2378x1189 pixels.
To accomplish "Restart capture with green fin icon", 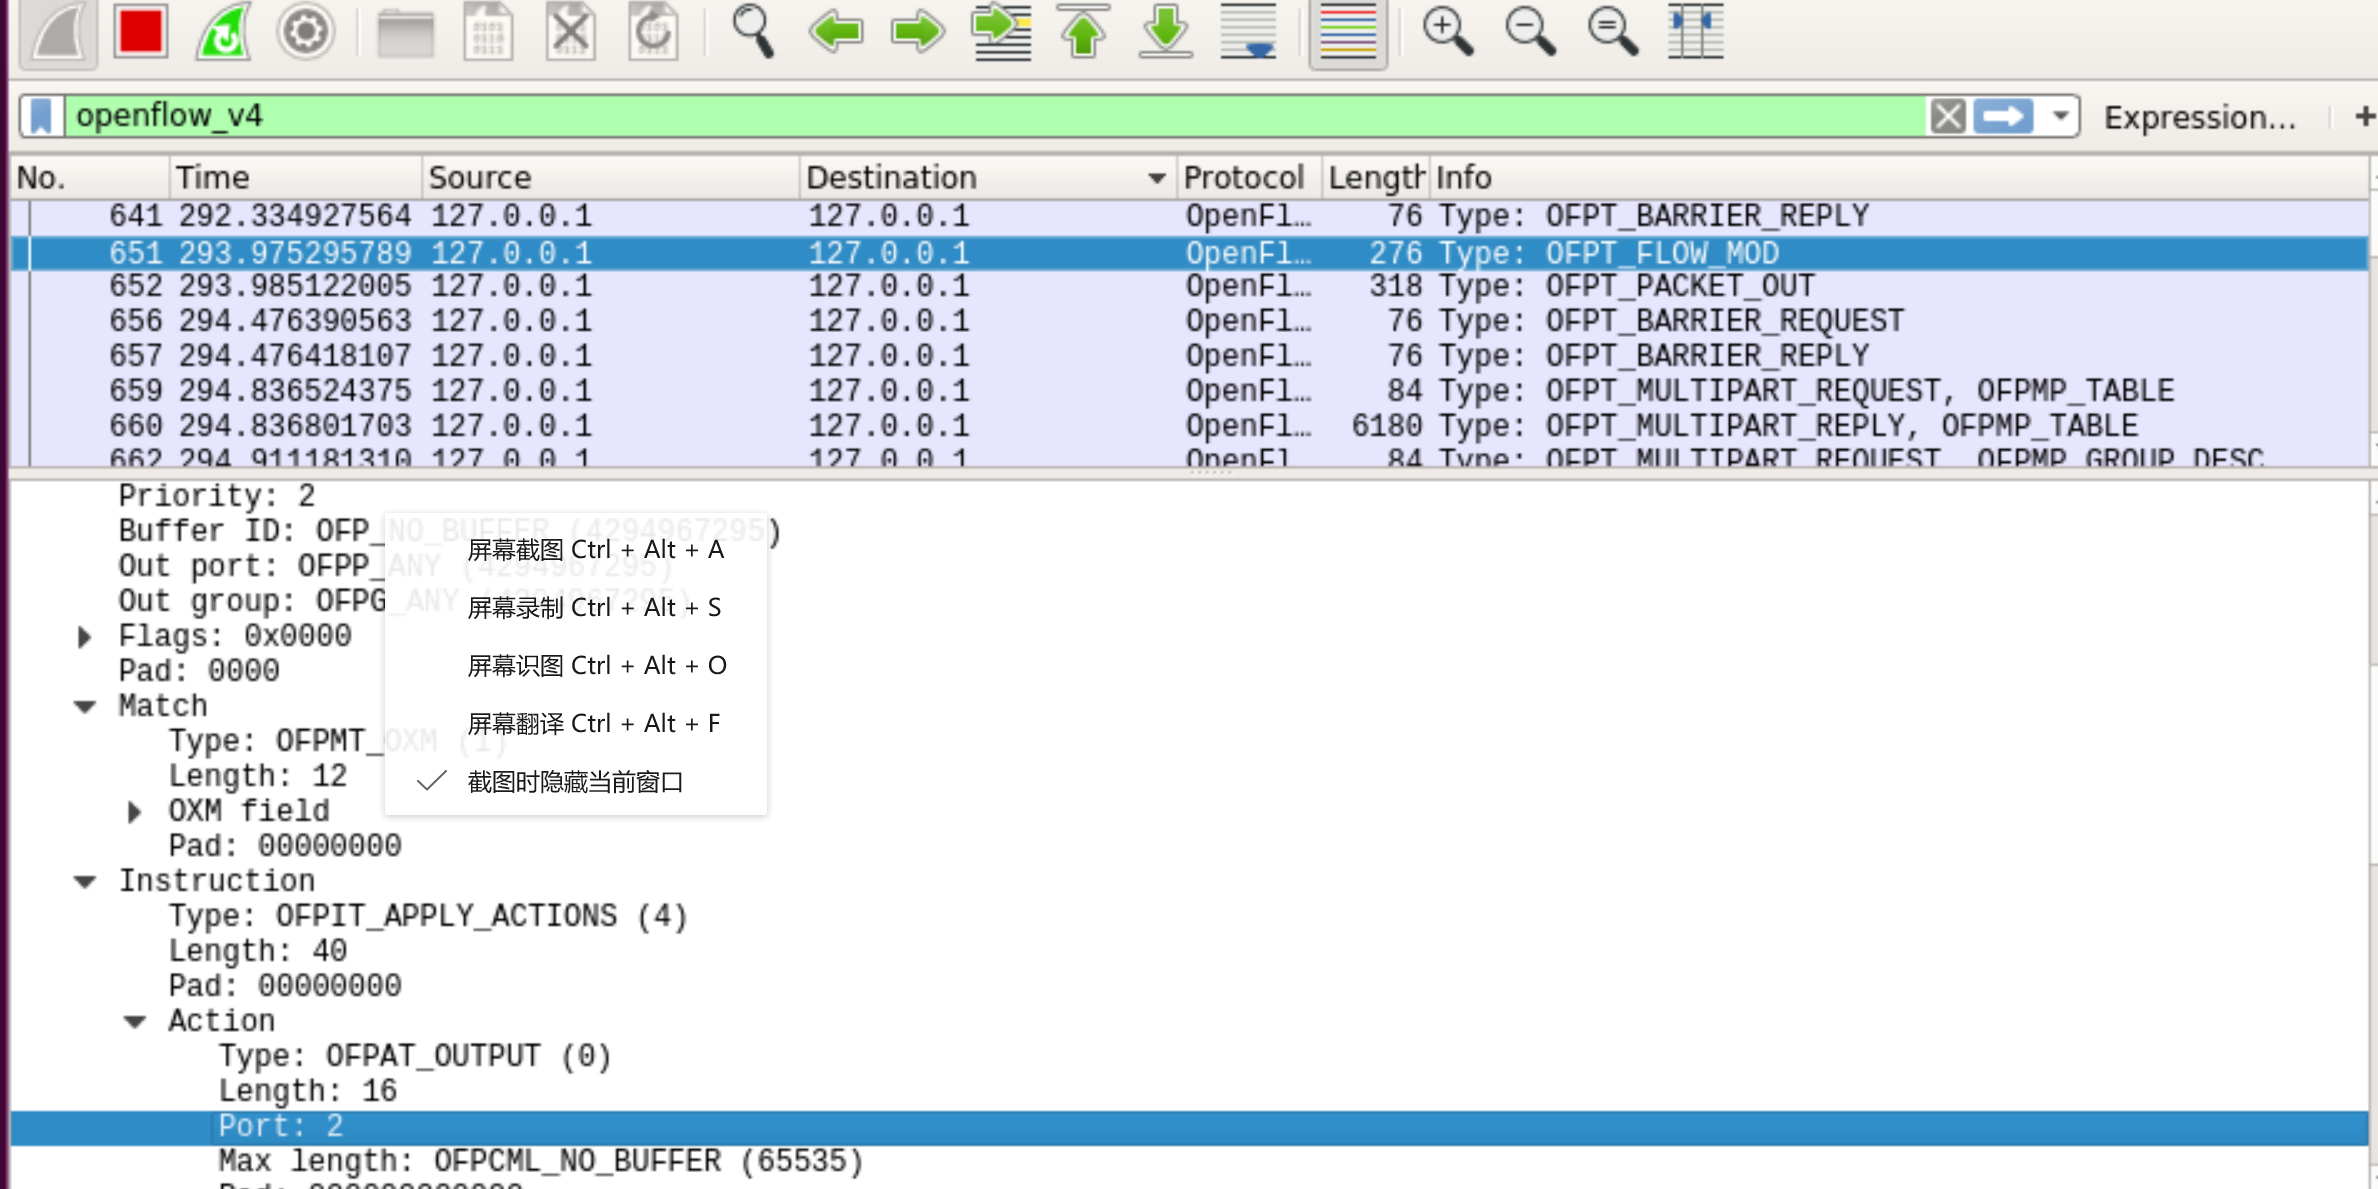I will point(223,32).
